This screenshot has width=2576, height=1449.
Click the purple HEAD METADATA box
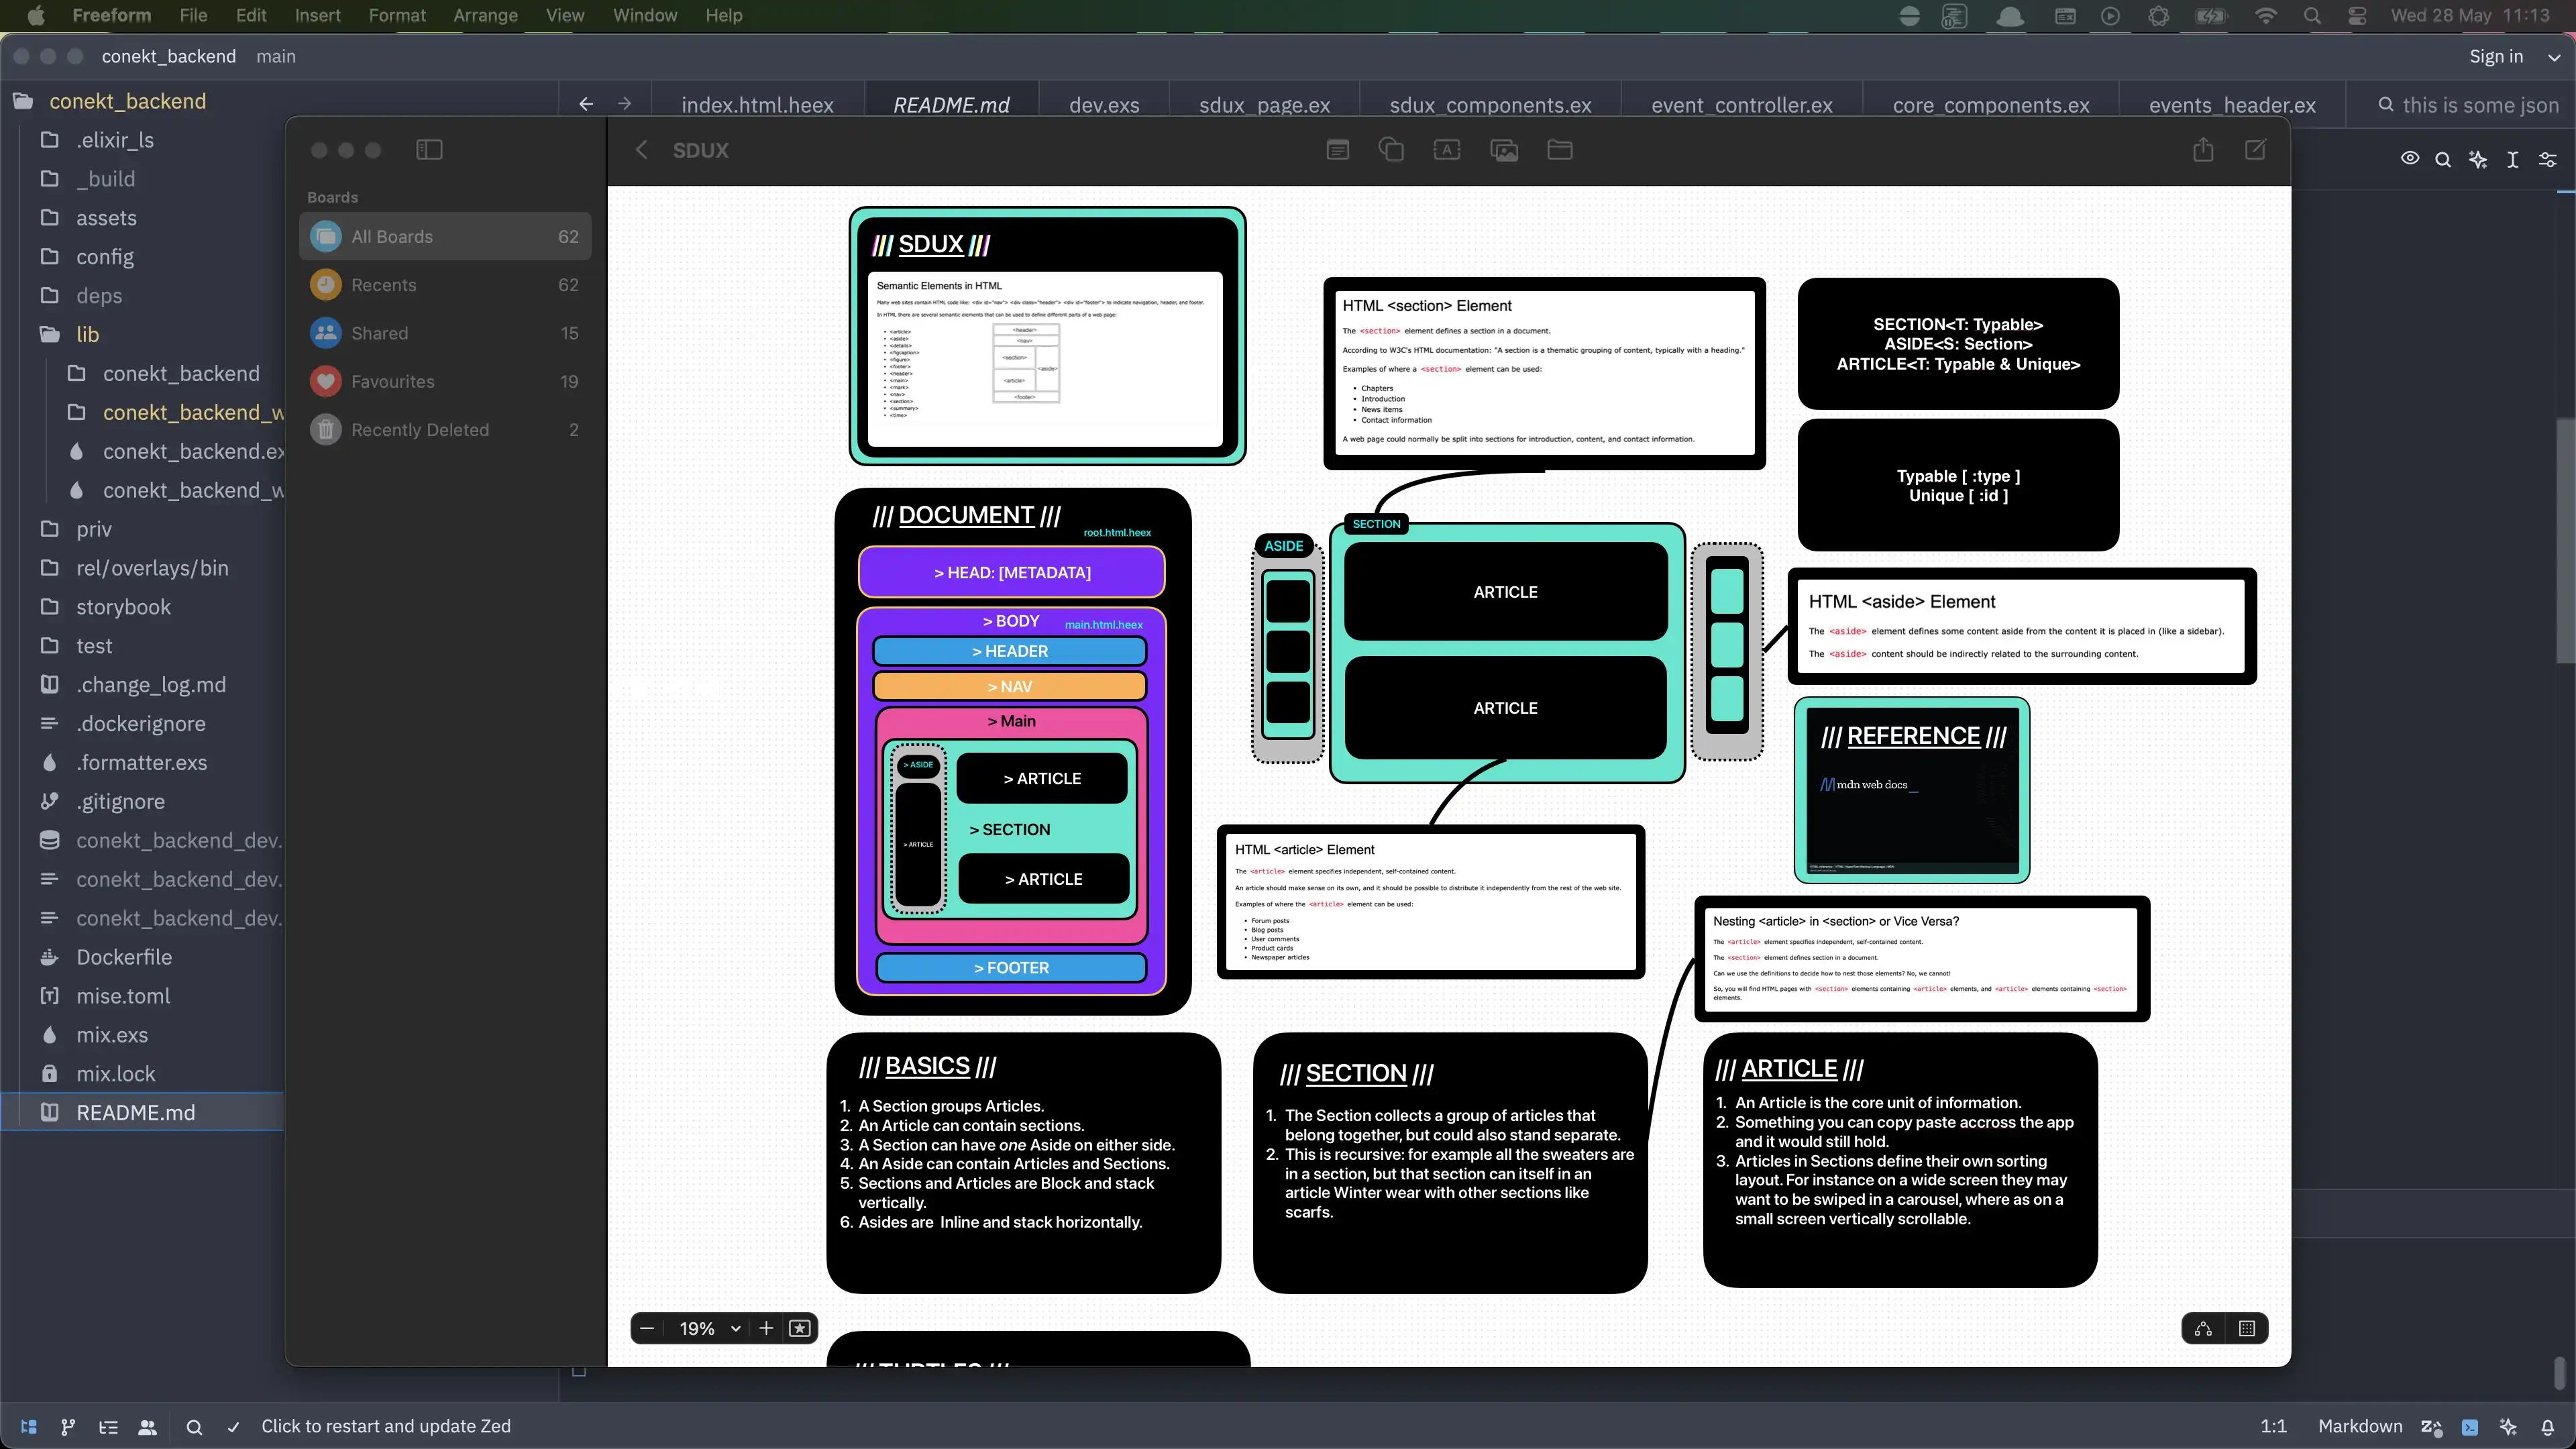point(1011,572)
